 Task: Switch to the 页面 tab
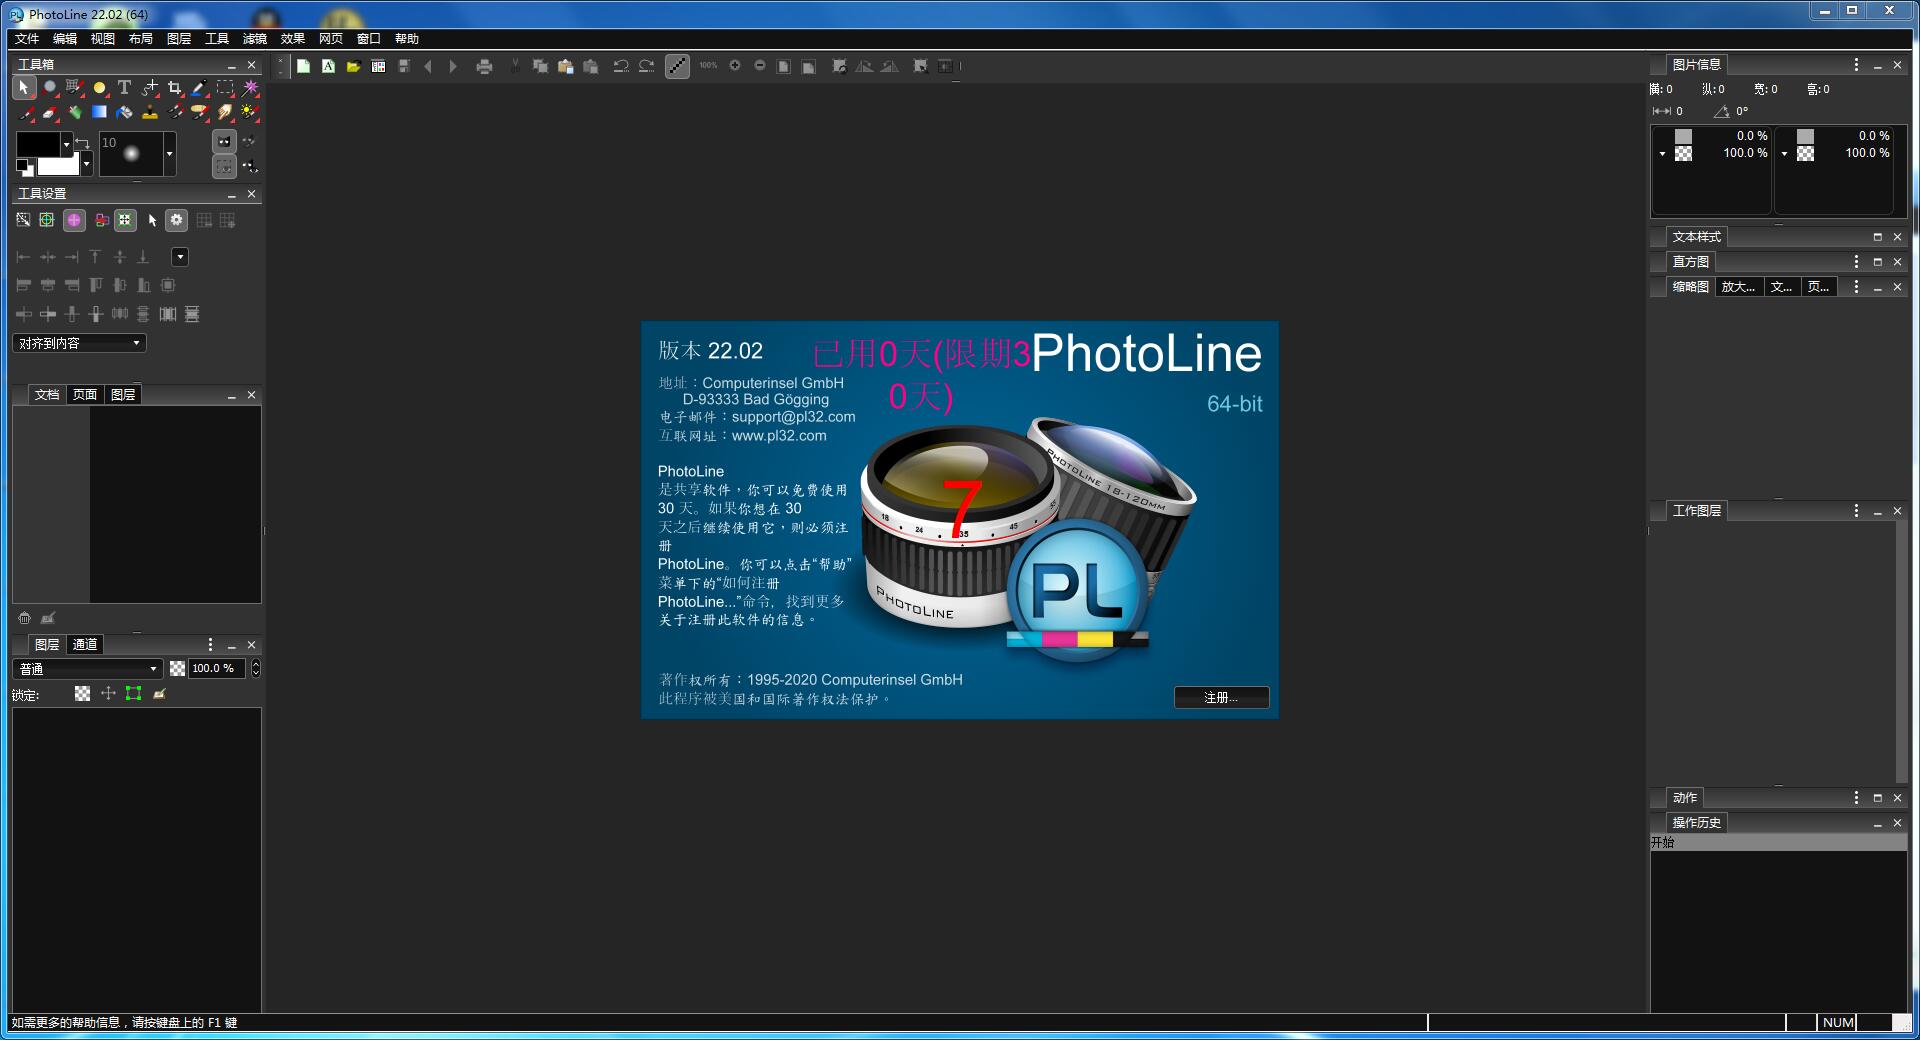[85, 394]
